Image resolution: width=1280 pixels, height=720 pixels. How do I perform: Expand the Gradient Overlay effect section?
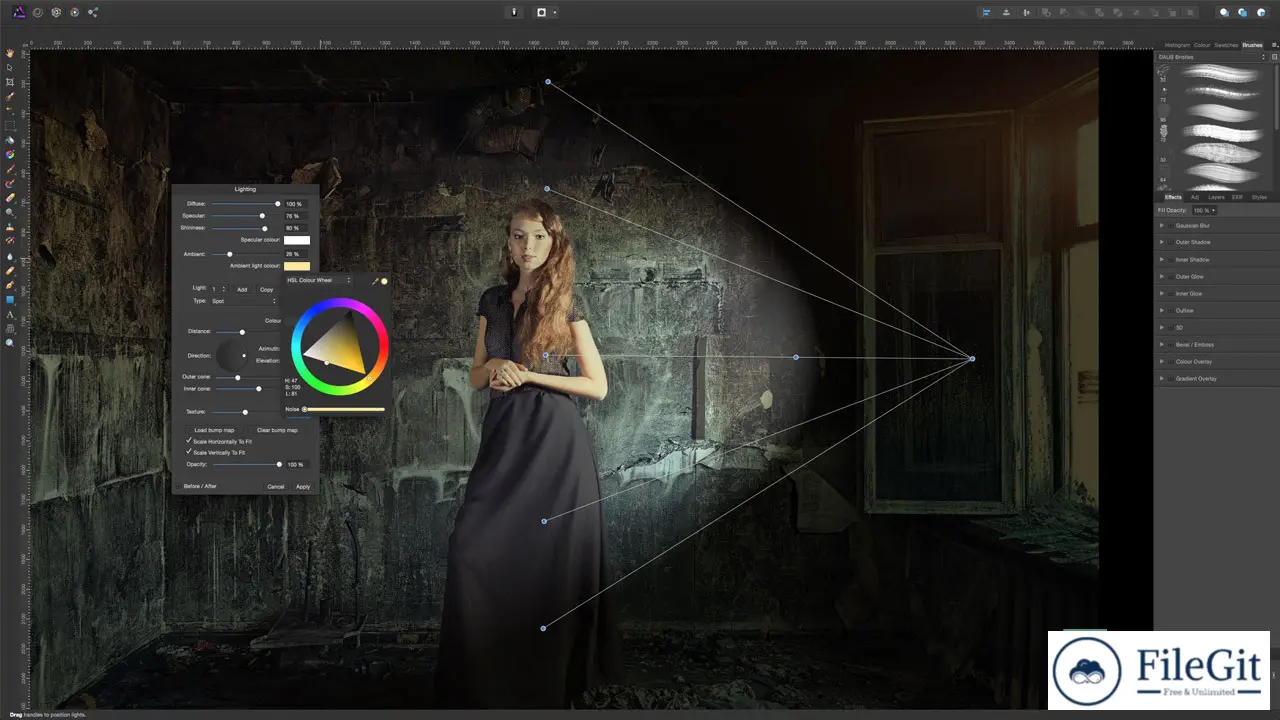(x=1161, y=378)
